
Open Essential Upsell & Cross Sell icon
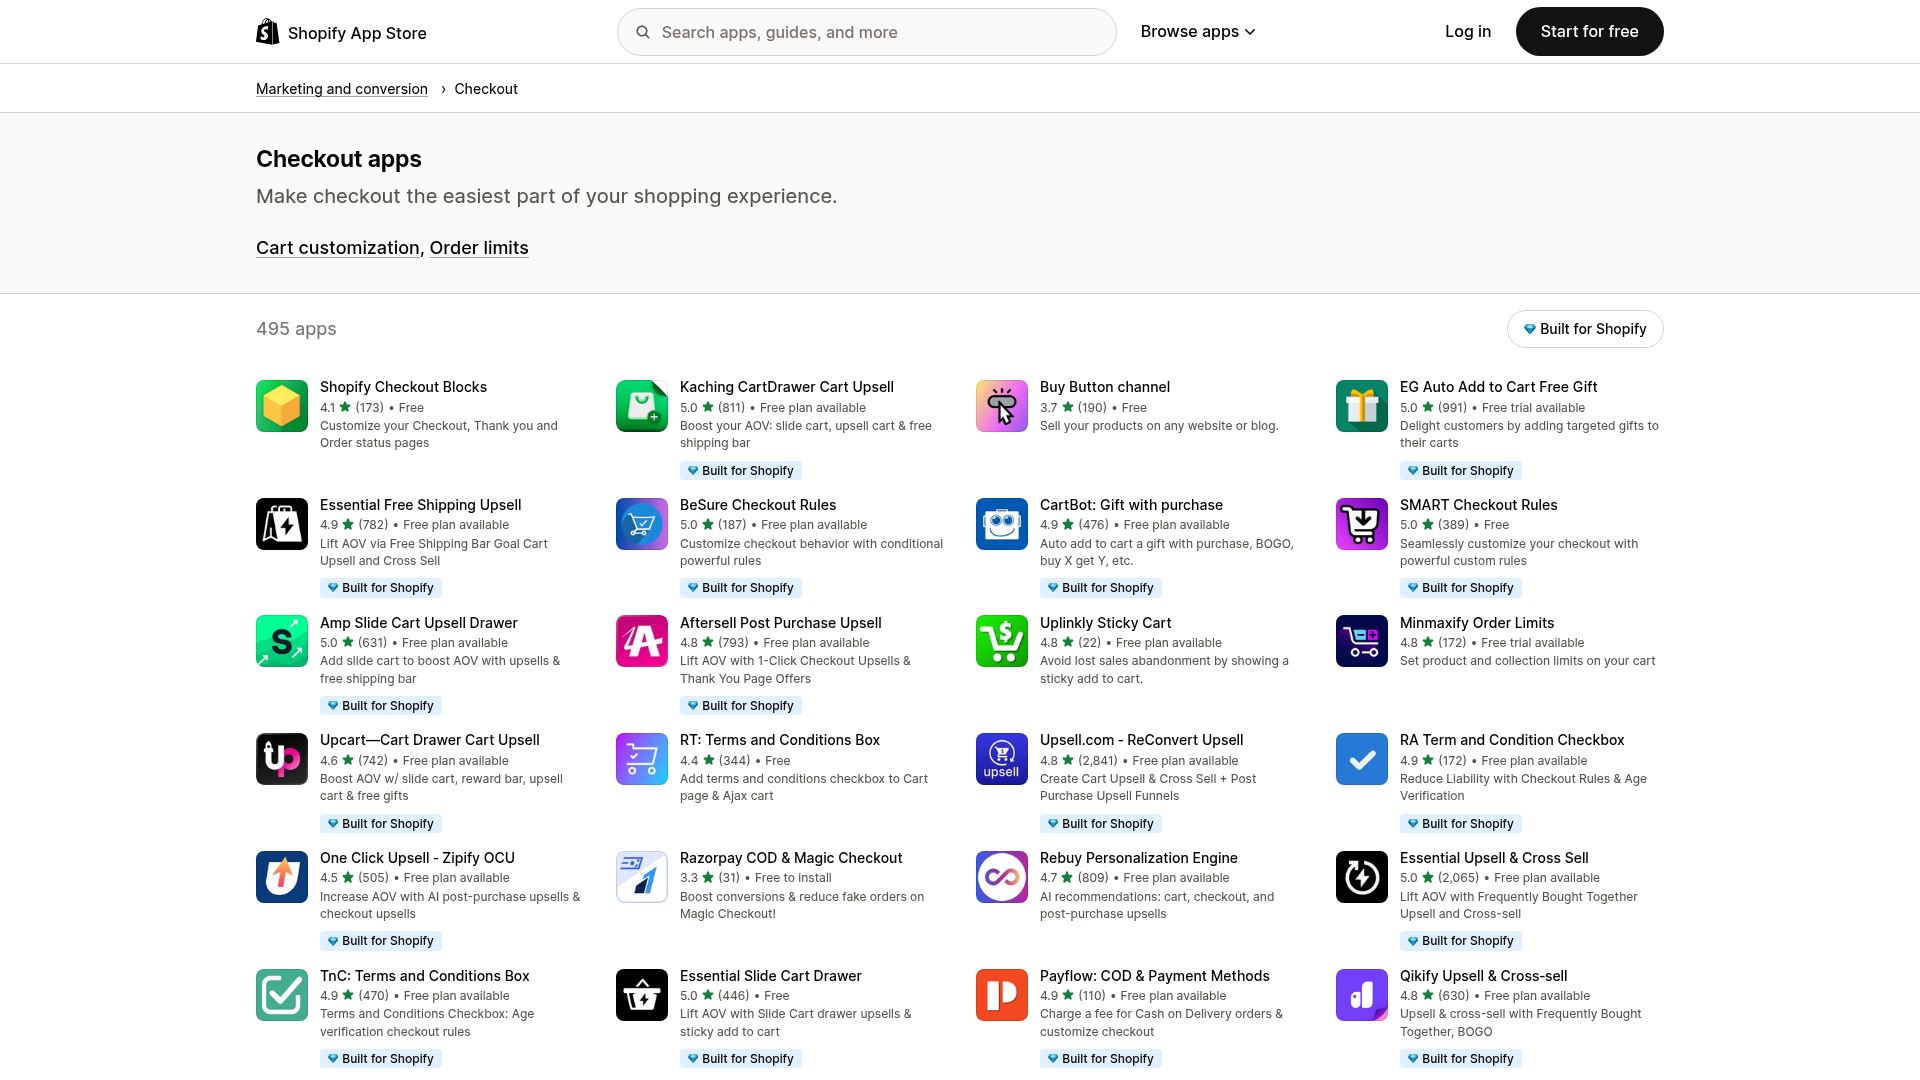1362,877
